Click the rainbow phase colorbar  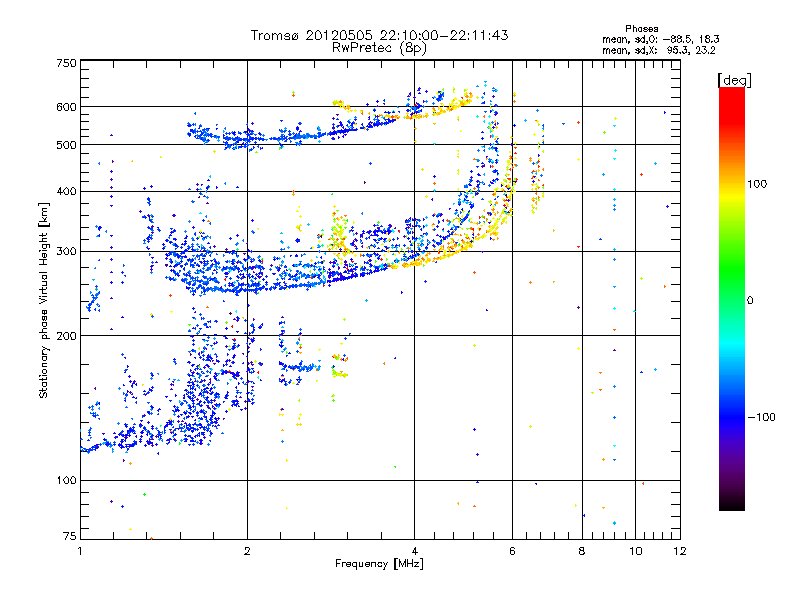coord(732,298)
